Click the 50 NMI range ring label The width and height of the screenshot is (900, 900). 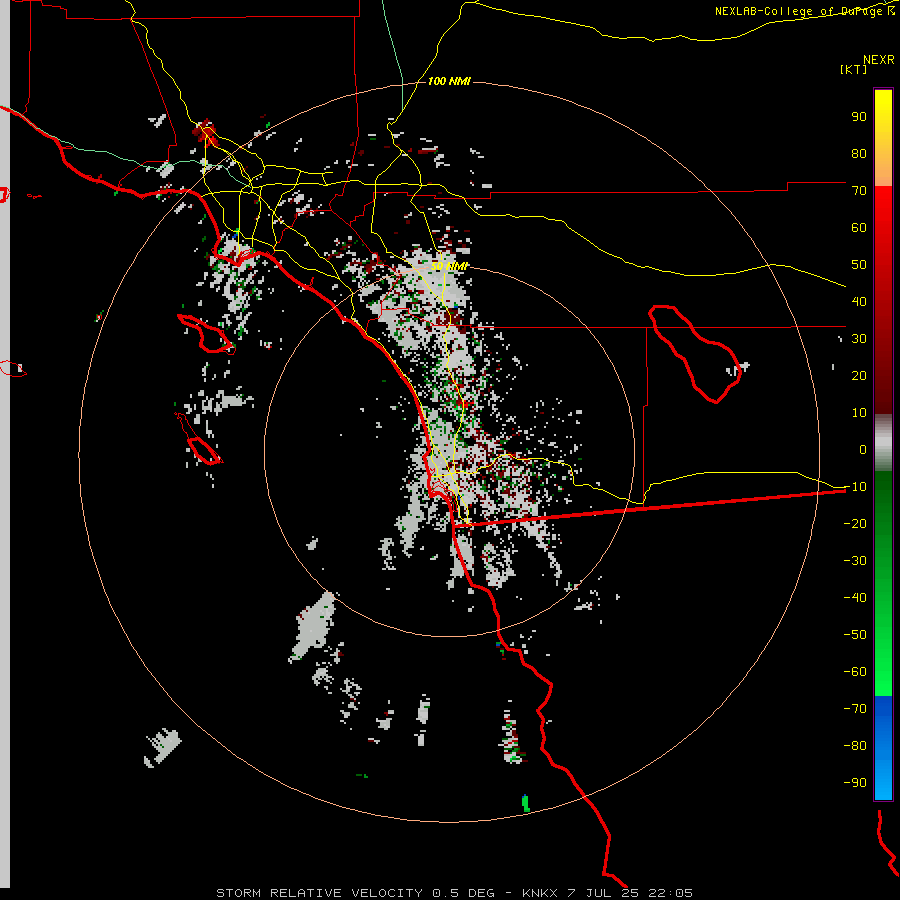click(x=449, y=266)
